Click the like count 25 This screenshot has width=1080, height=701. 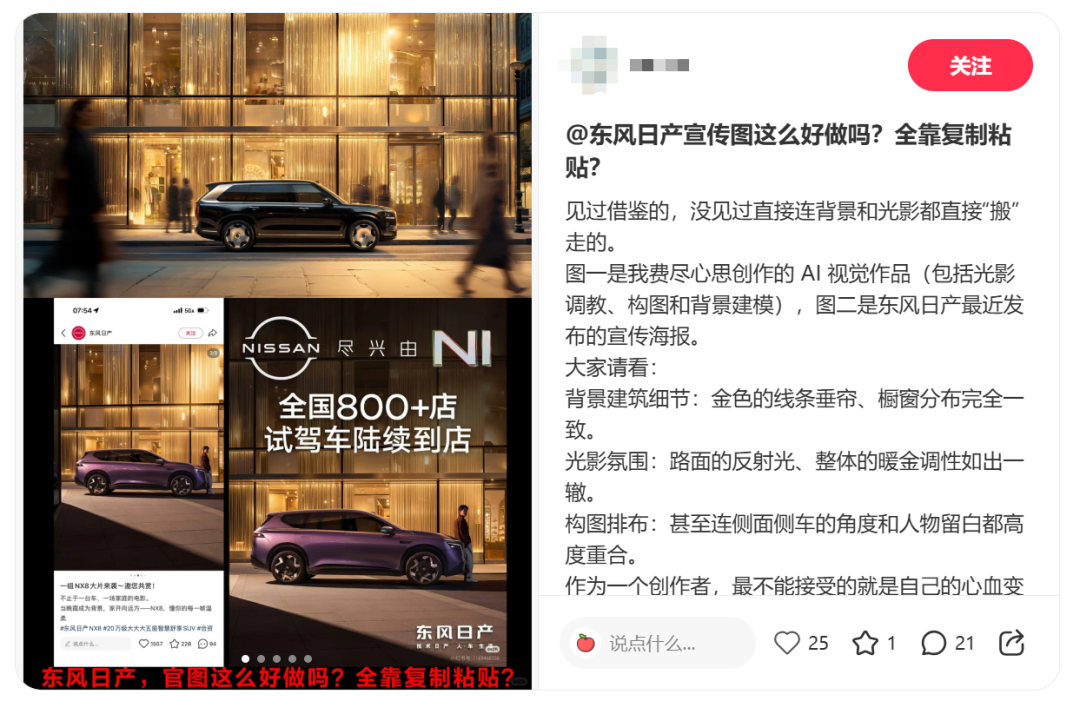point(818,643)
